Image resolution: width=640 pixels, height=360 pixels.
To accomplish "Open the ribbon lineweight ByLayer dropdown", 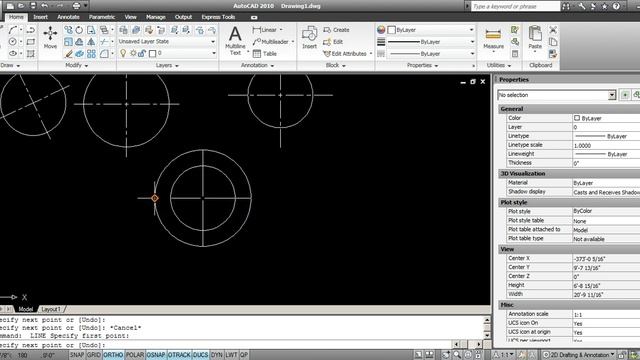I will [430, 42].
